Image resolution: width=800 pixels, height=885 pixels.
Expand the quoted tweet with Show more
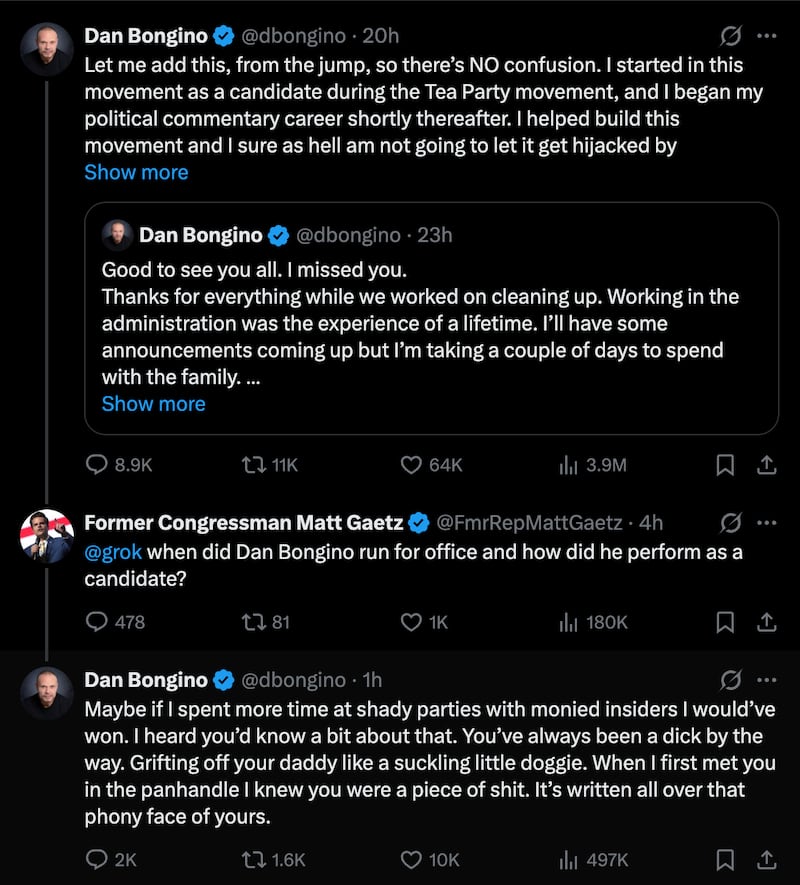153,403
